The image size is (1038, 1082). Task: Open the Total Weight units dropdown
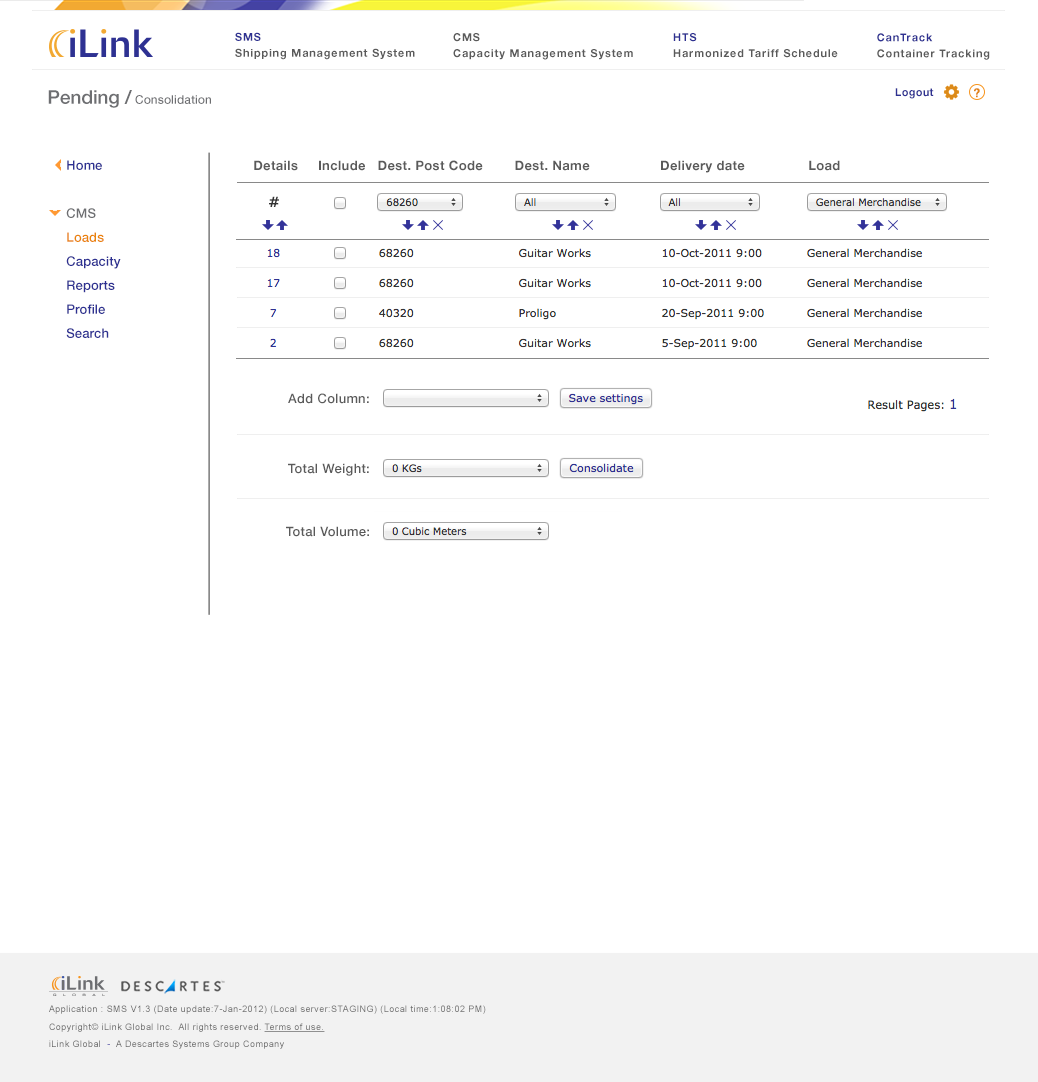[x=466, y=468]
